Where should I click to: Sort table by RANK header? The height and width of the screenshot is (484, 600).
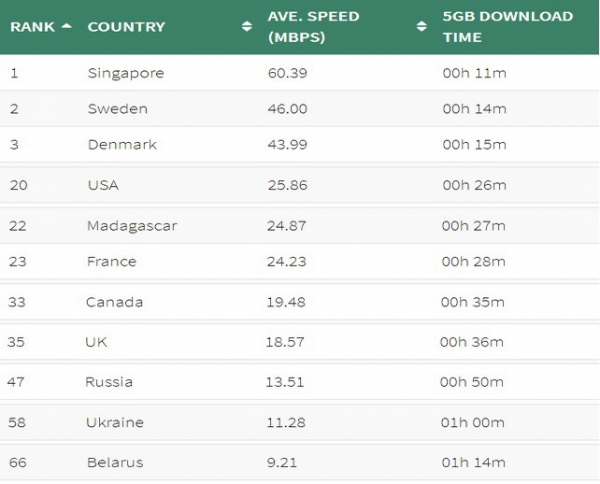point(32,27)
